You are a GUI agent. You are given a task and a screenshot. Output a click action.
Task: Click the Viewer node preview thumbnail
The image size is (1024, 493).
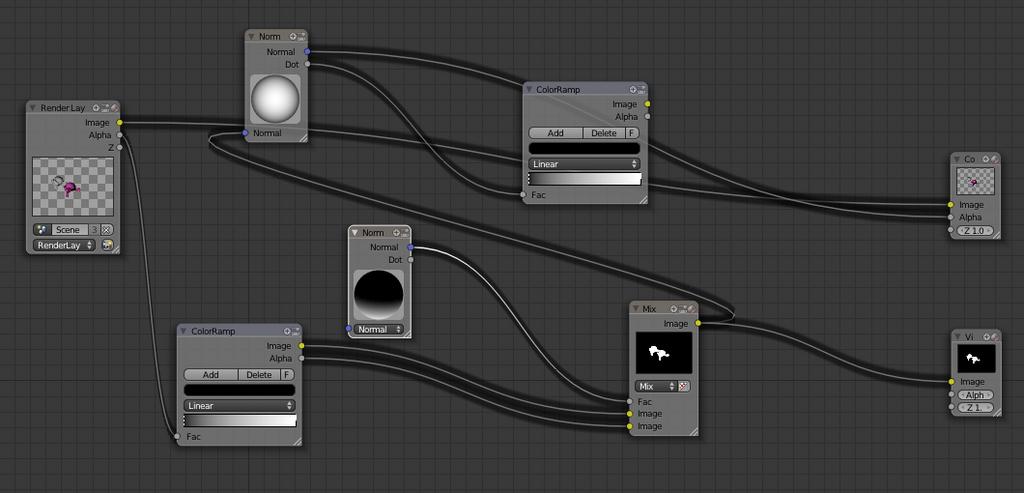976,358
